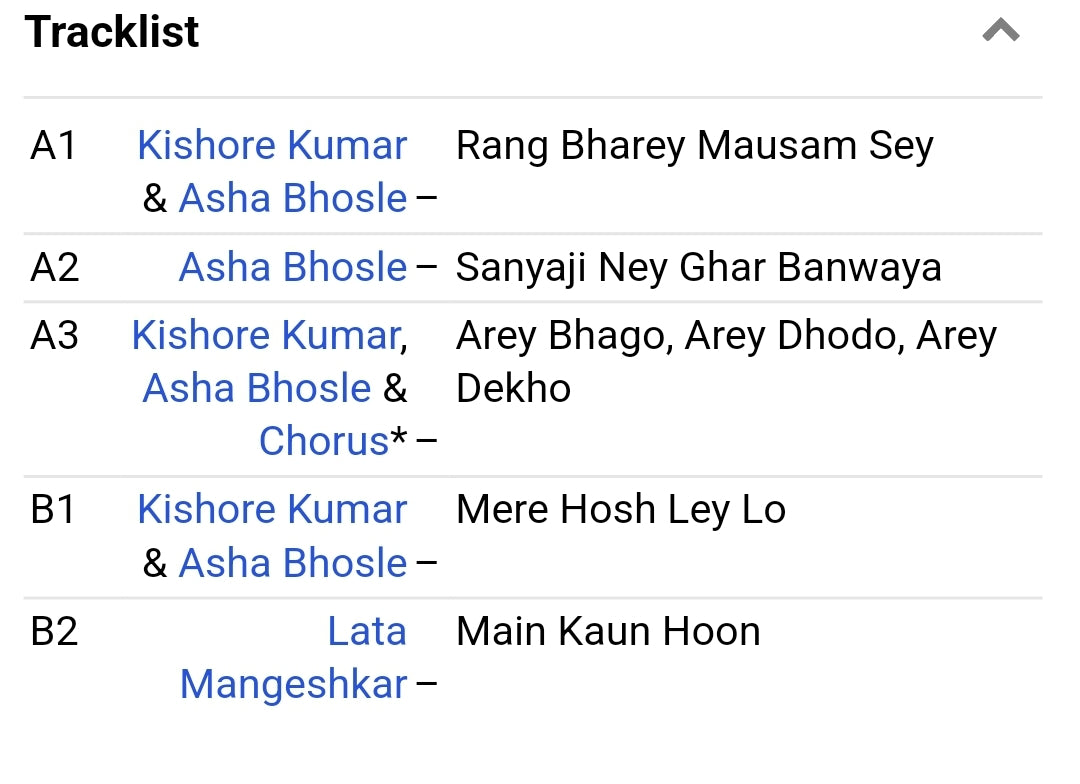The width and height of the screenshot is (1080, 784).
Task: Open Kishore Kumar link on track B1
Action: (272, 510)
